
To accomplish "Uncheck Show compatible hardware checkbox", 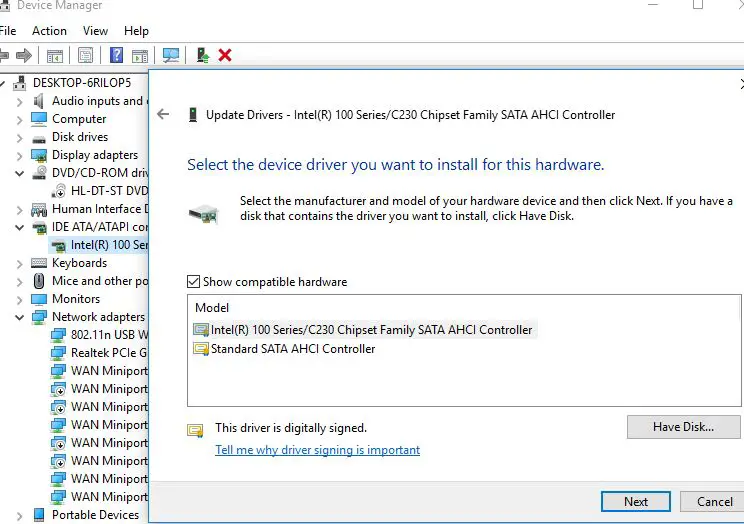I will (193, 281).
